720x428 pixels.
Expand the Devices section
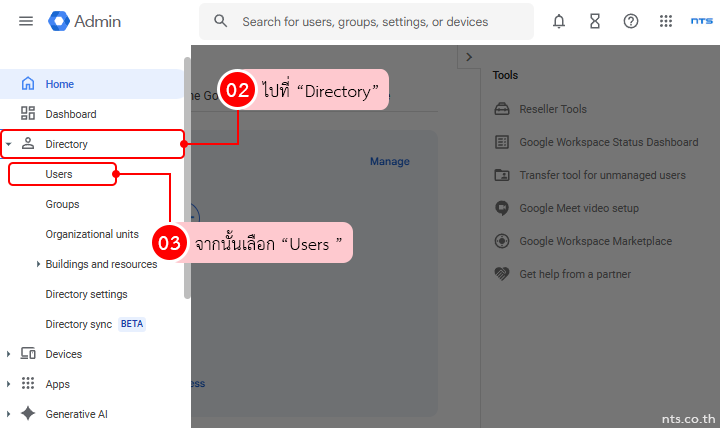9,354
